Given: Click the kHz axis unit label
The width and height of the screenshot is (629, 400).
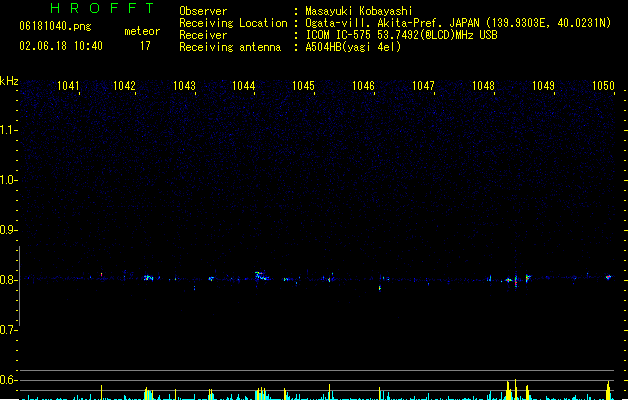Looking at the screenshot, I should [9, 81].
